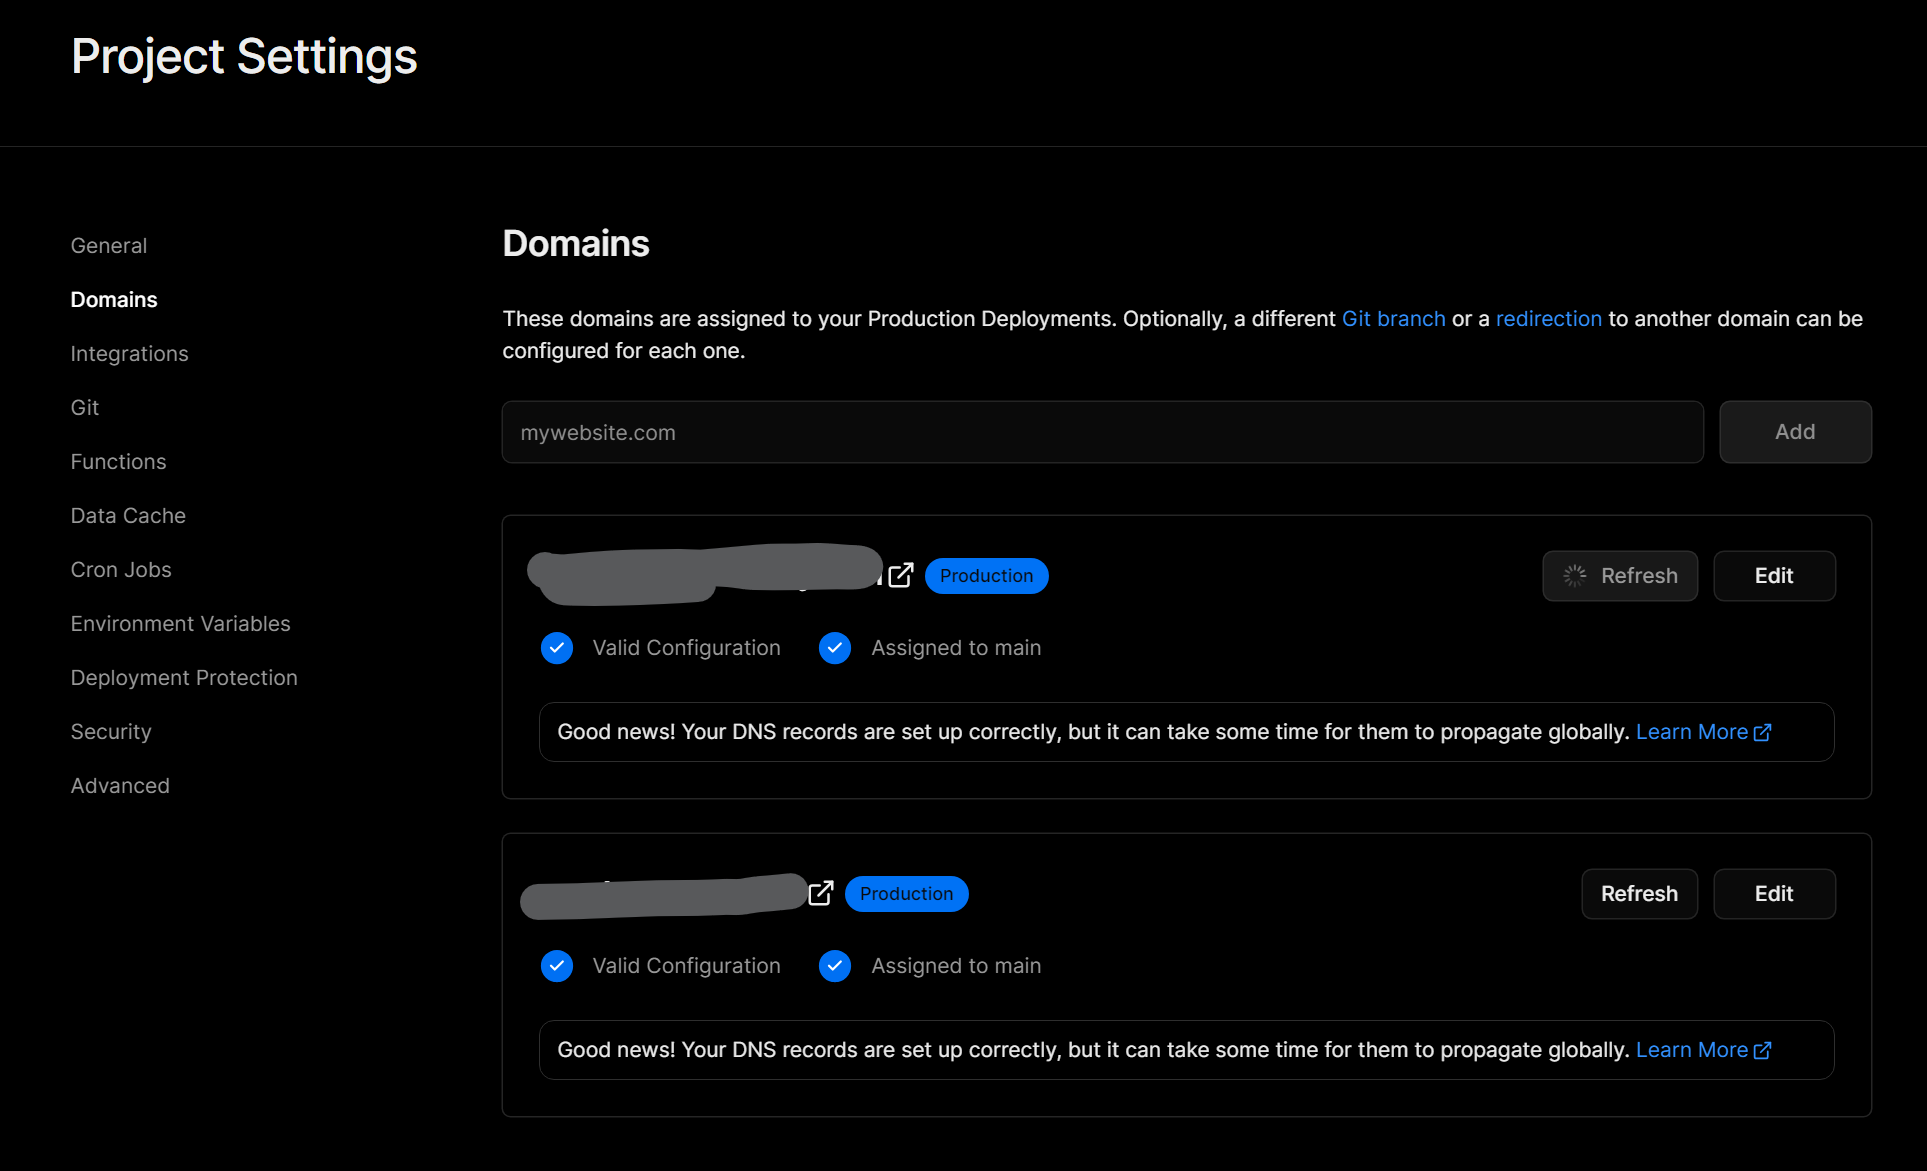Screen dimensions: 1927x1171
Task: Click the Add button to add a domain
Action: click(1795, 431)
